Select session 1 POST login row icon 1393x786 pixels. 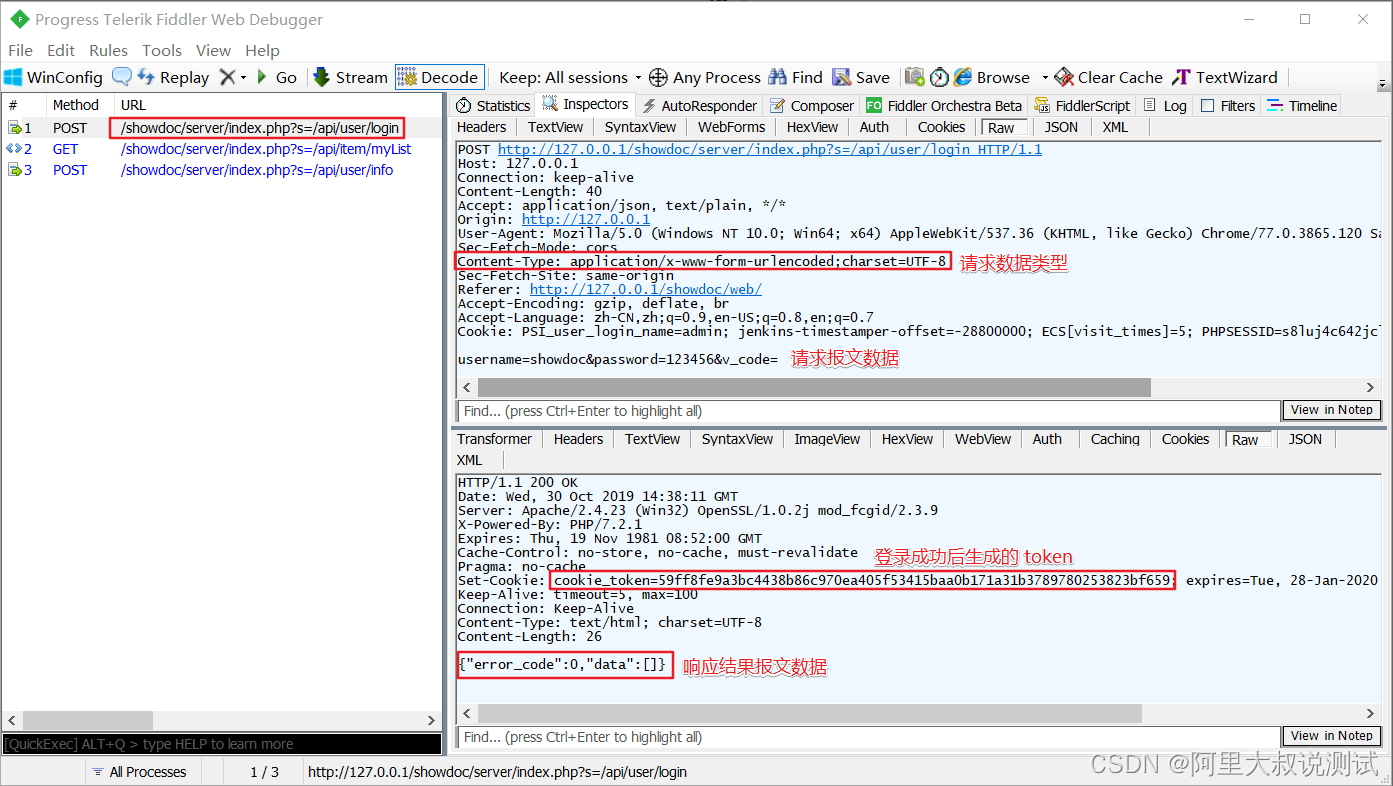[x=15, y=128]
